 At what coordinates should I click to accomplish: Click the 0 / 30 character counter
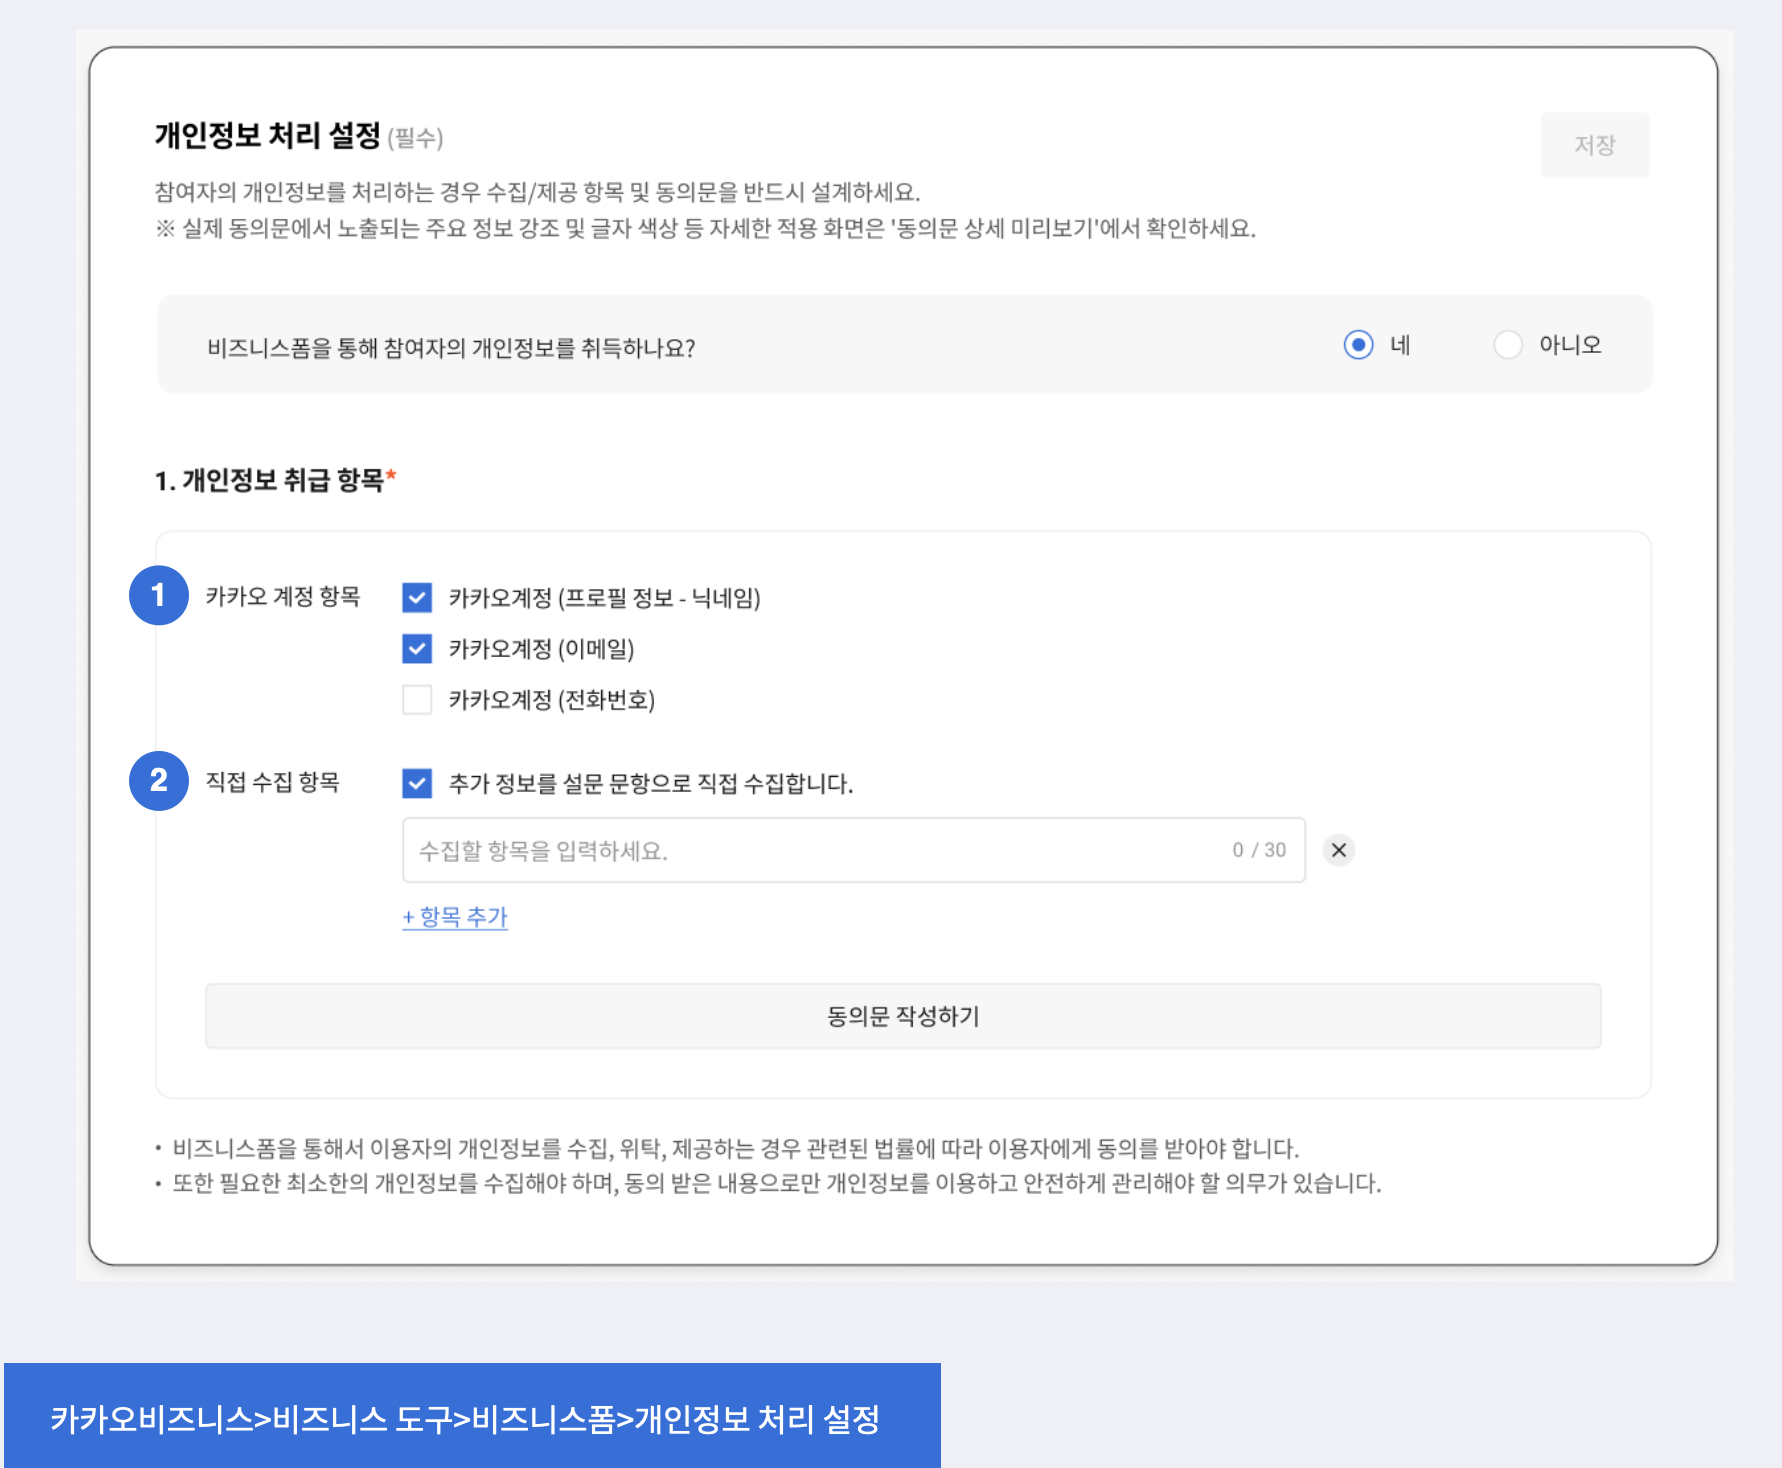(1259, 850)
